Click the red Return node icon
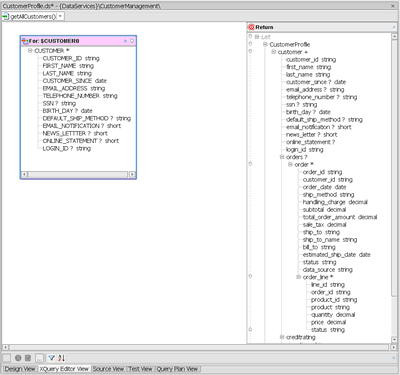This screenshot has height=375, width=400. 251,27
